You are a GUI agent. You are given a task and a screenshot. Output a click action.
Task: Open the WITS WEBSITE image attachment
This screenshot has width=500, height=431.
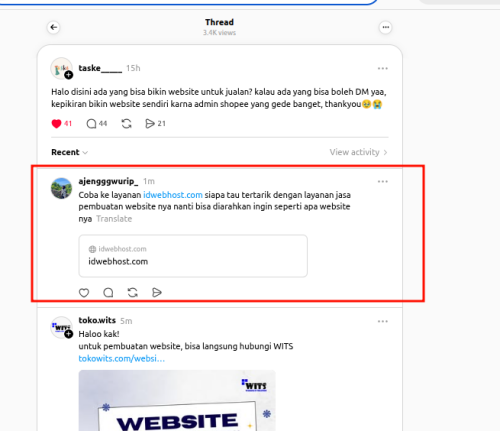177,400
